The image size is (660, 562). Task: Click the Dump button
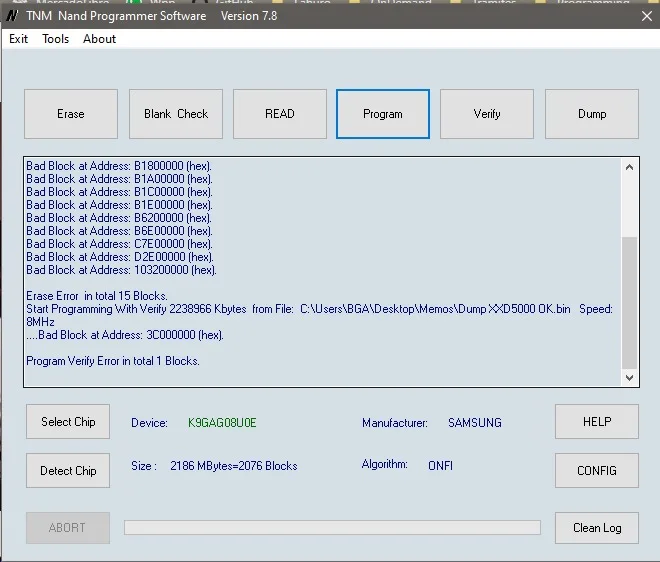(592, 114)
